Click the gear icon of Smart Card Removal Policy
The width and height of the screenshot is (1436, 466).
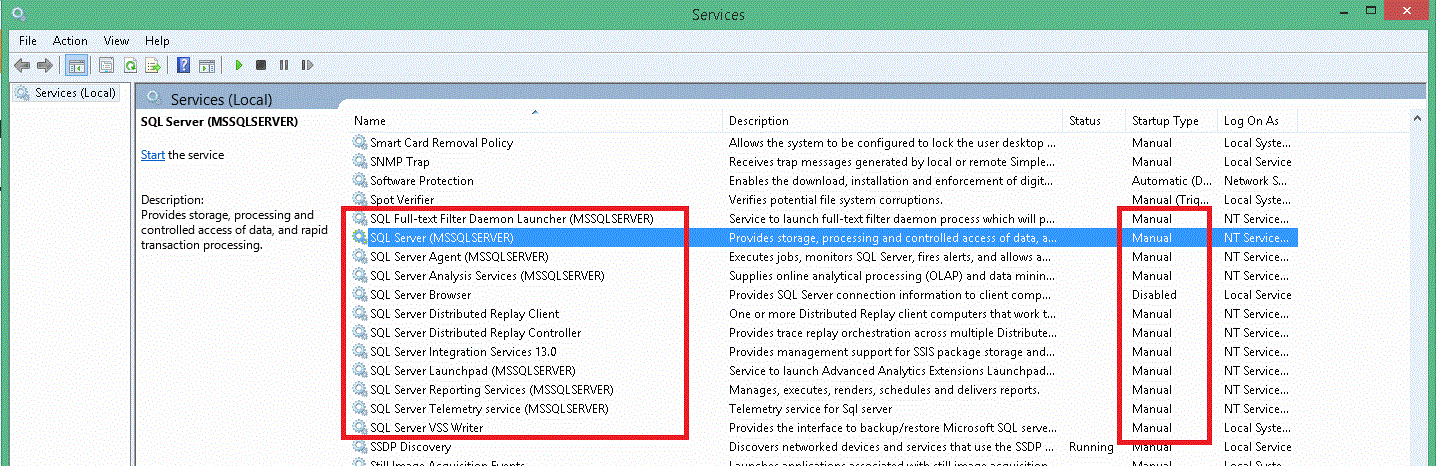click(360, 143)
